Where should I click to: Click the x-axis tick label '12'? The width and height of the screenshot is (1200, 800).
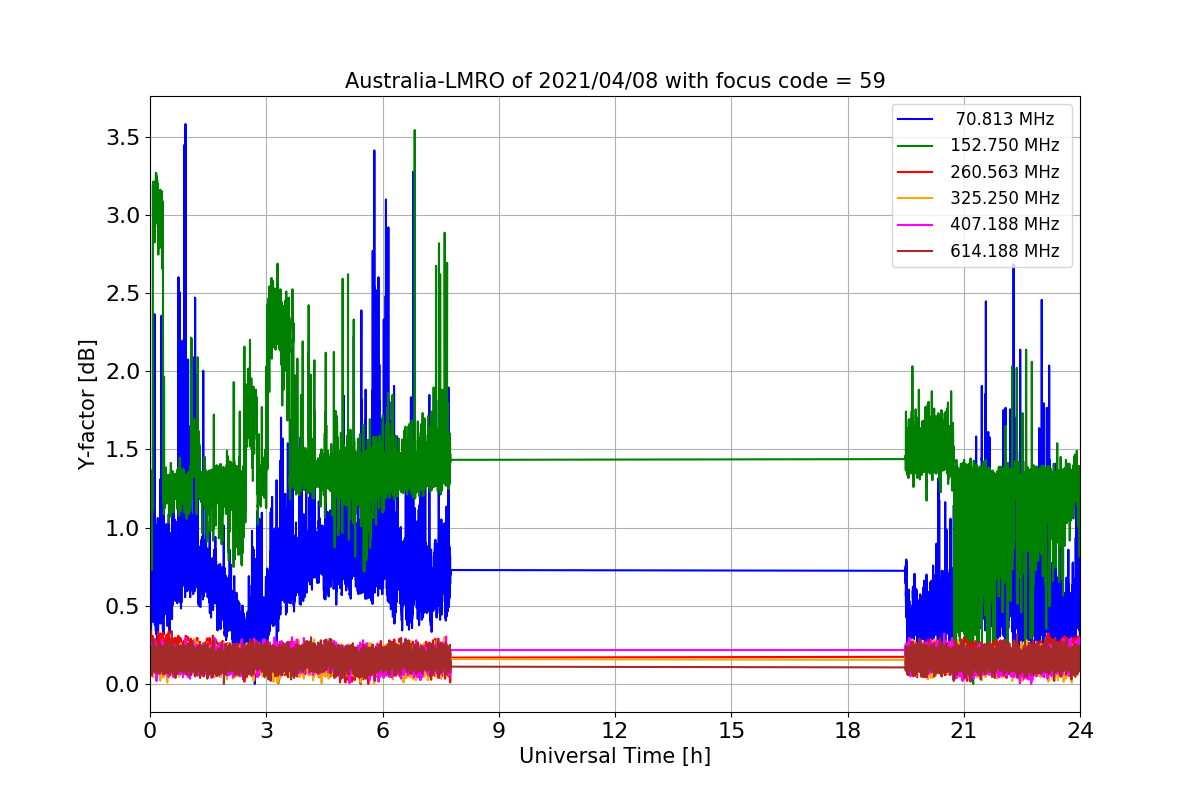point(615,730)
